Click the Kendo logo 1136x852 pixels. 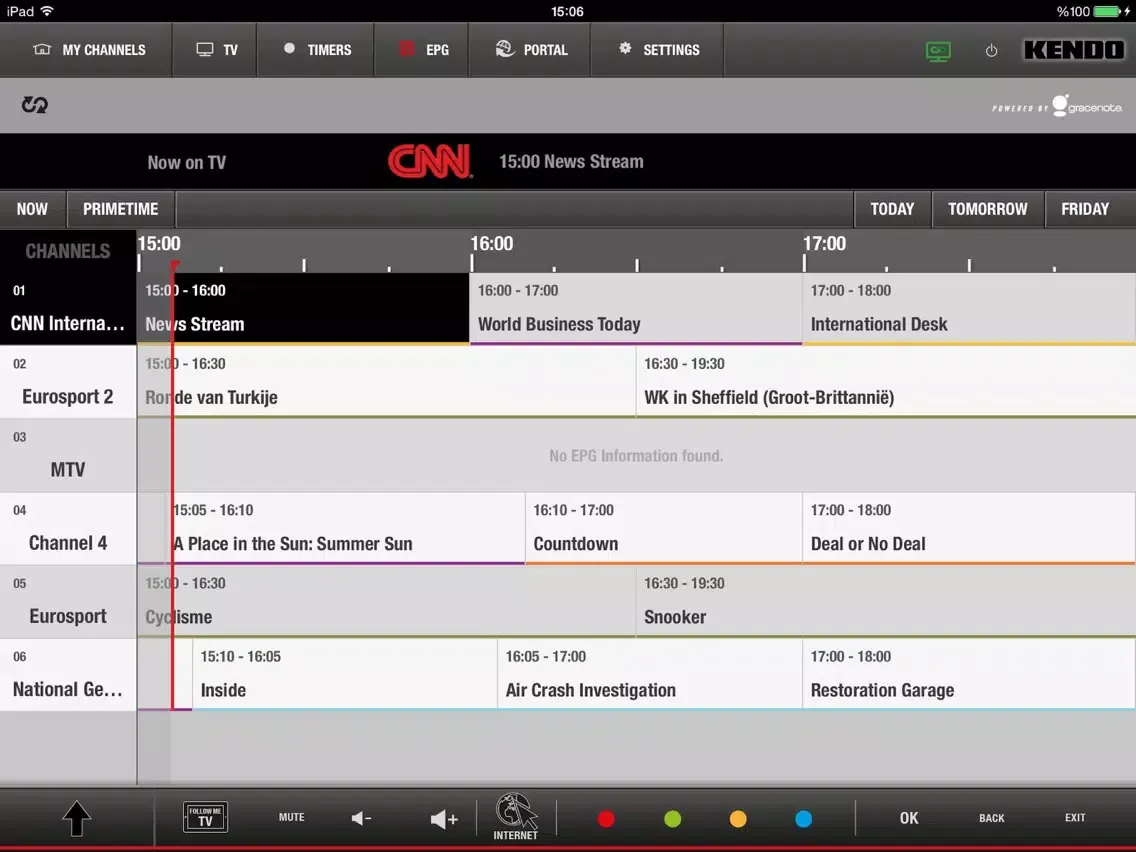click(1074, 50)
